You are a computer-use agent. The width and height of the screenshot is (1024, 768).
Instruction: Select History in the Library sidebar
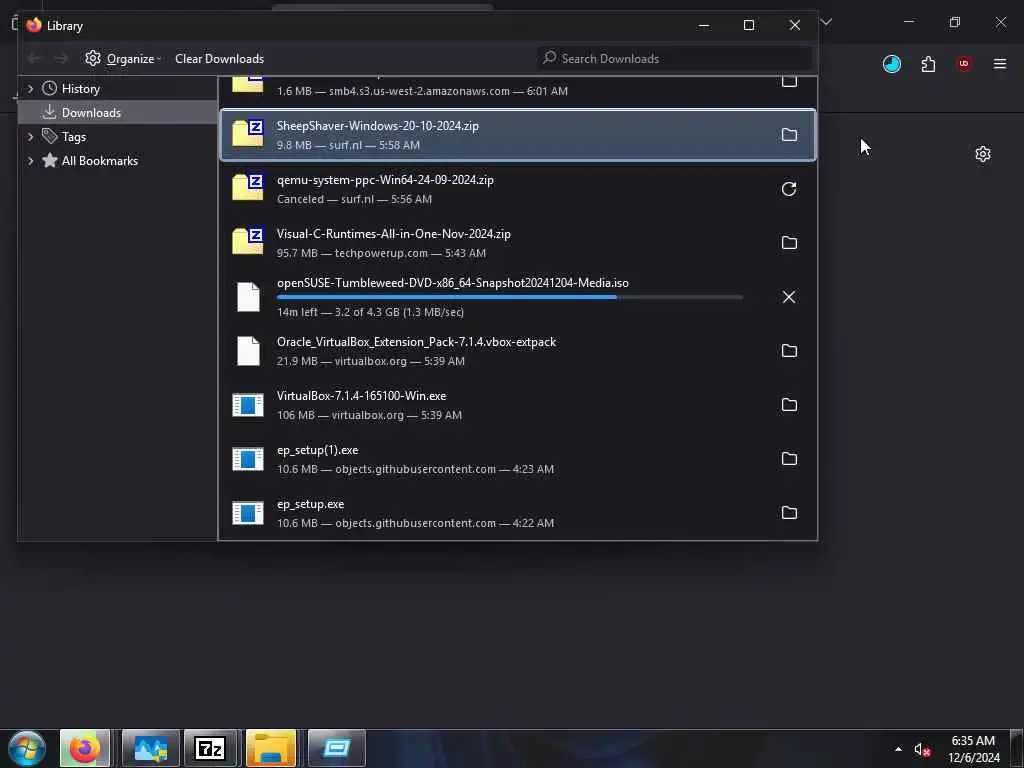coord(80,89)
